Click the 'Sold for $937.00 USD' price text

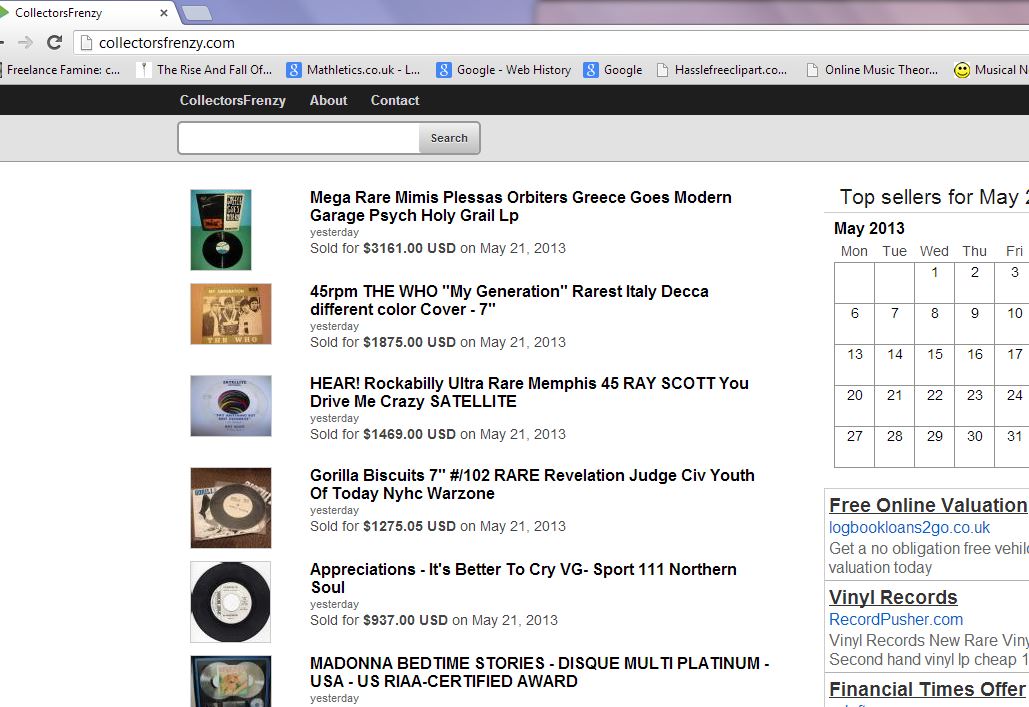(379, 620)
